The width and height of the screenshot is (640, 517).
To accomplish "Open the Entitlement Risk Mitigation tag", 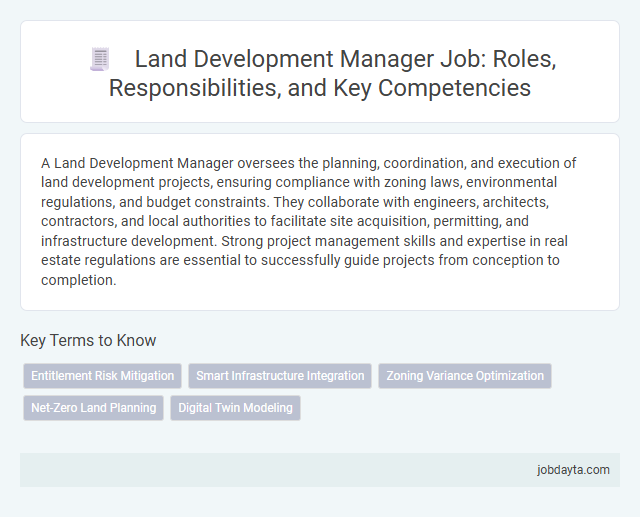I will 102,376.
